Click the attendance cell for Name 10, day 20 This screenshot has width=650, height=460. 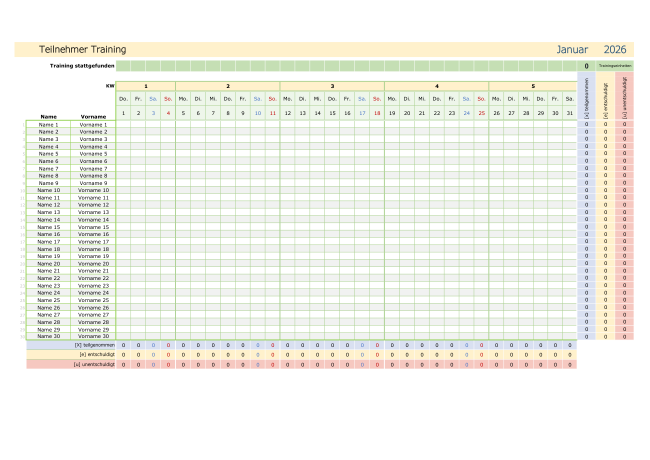407,190
